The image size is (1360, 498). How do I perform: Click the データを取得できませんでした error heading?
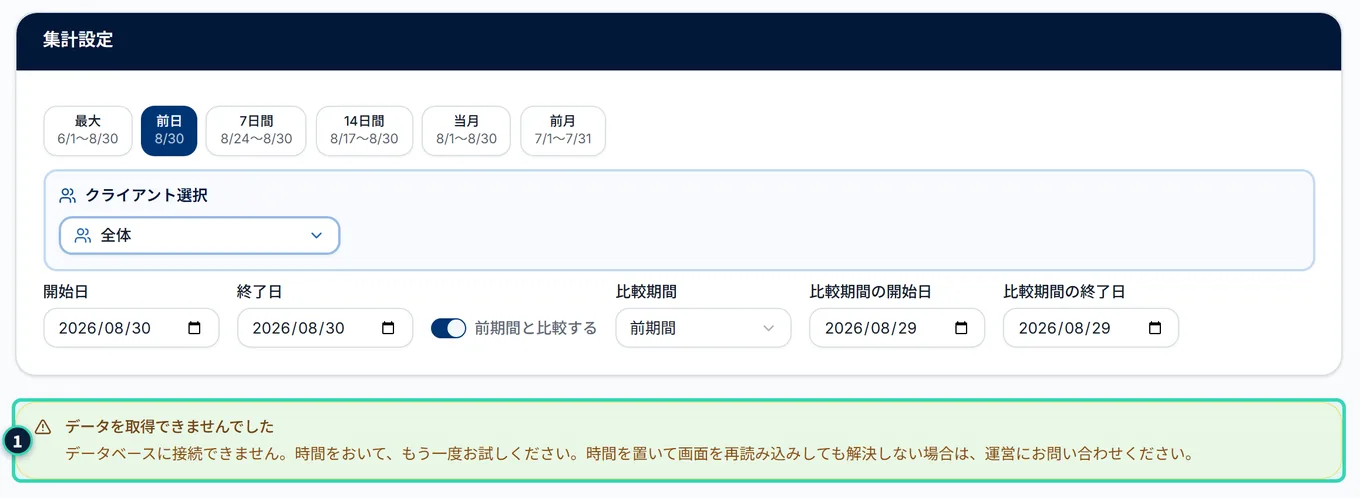169,427
